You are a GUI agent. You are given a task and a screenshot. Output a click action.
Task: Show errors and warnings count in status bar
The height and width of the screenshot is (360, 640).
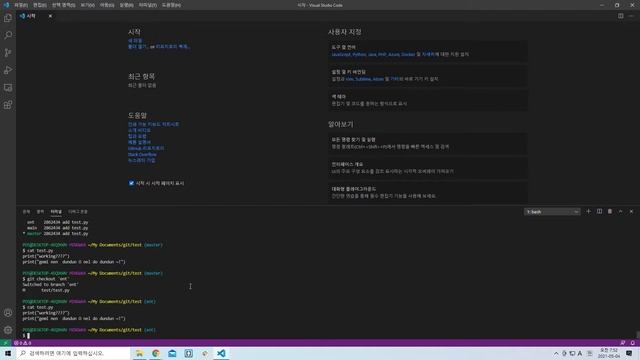(x=23, y=343)
